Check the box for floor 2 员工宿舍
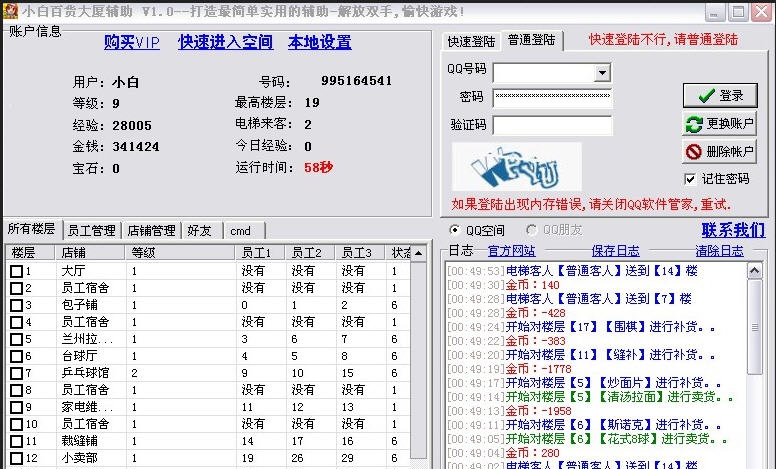Image resolution: width=776 pixels, height=469 pixels. pos(16,288)
